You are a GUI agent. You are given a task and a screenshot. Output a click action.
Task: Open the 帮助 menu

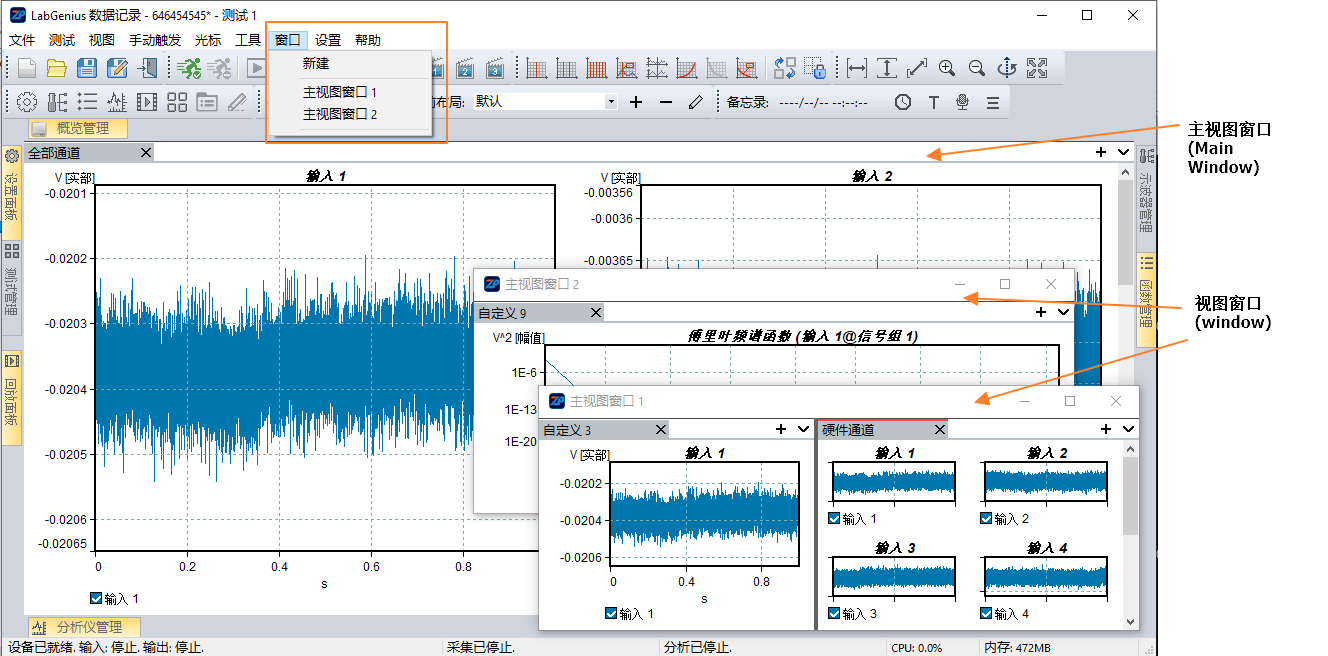[x=368, y=40]
